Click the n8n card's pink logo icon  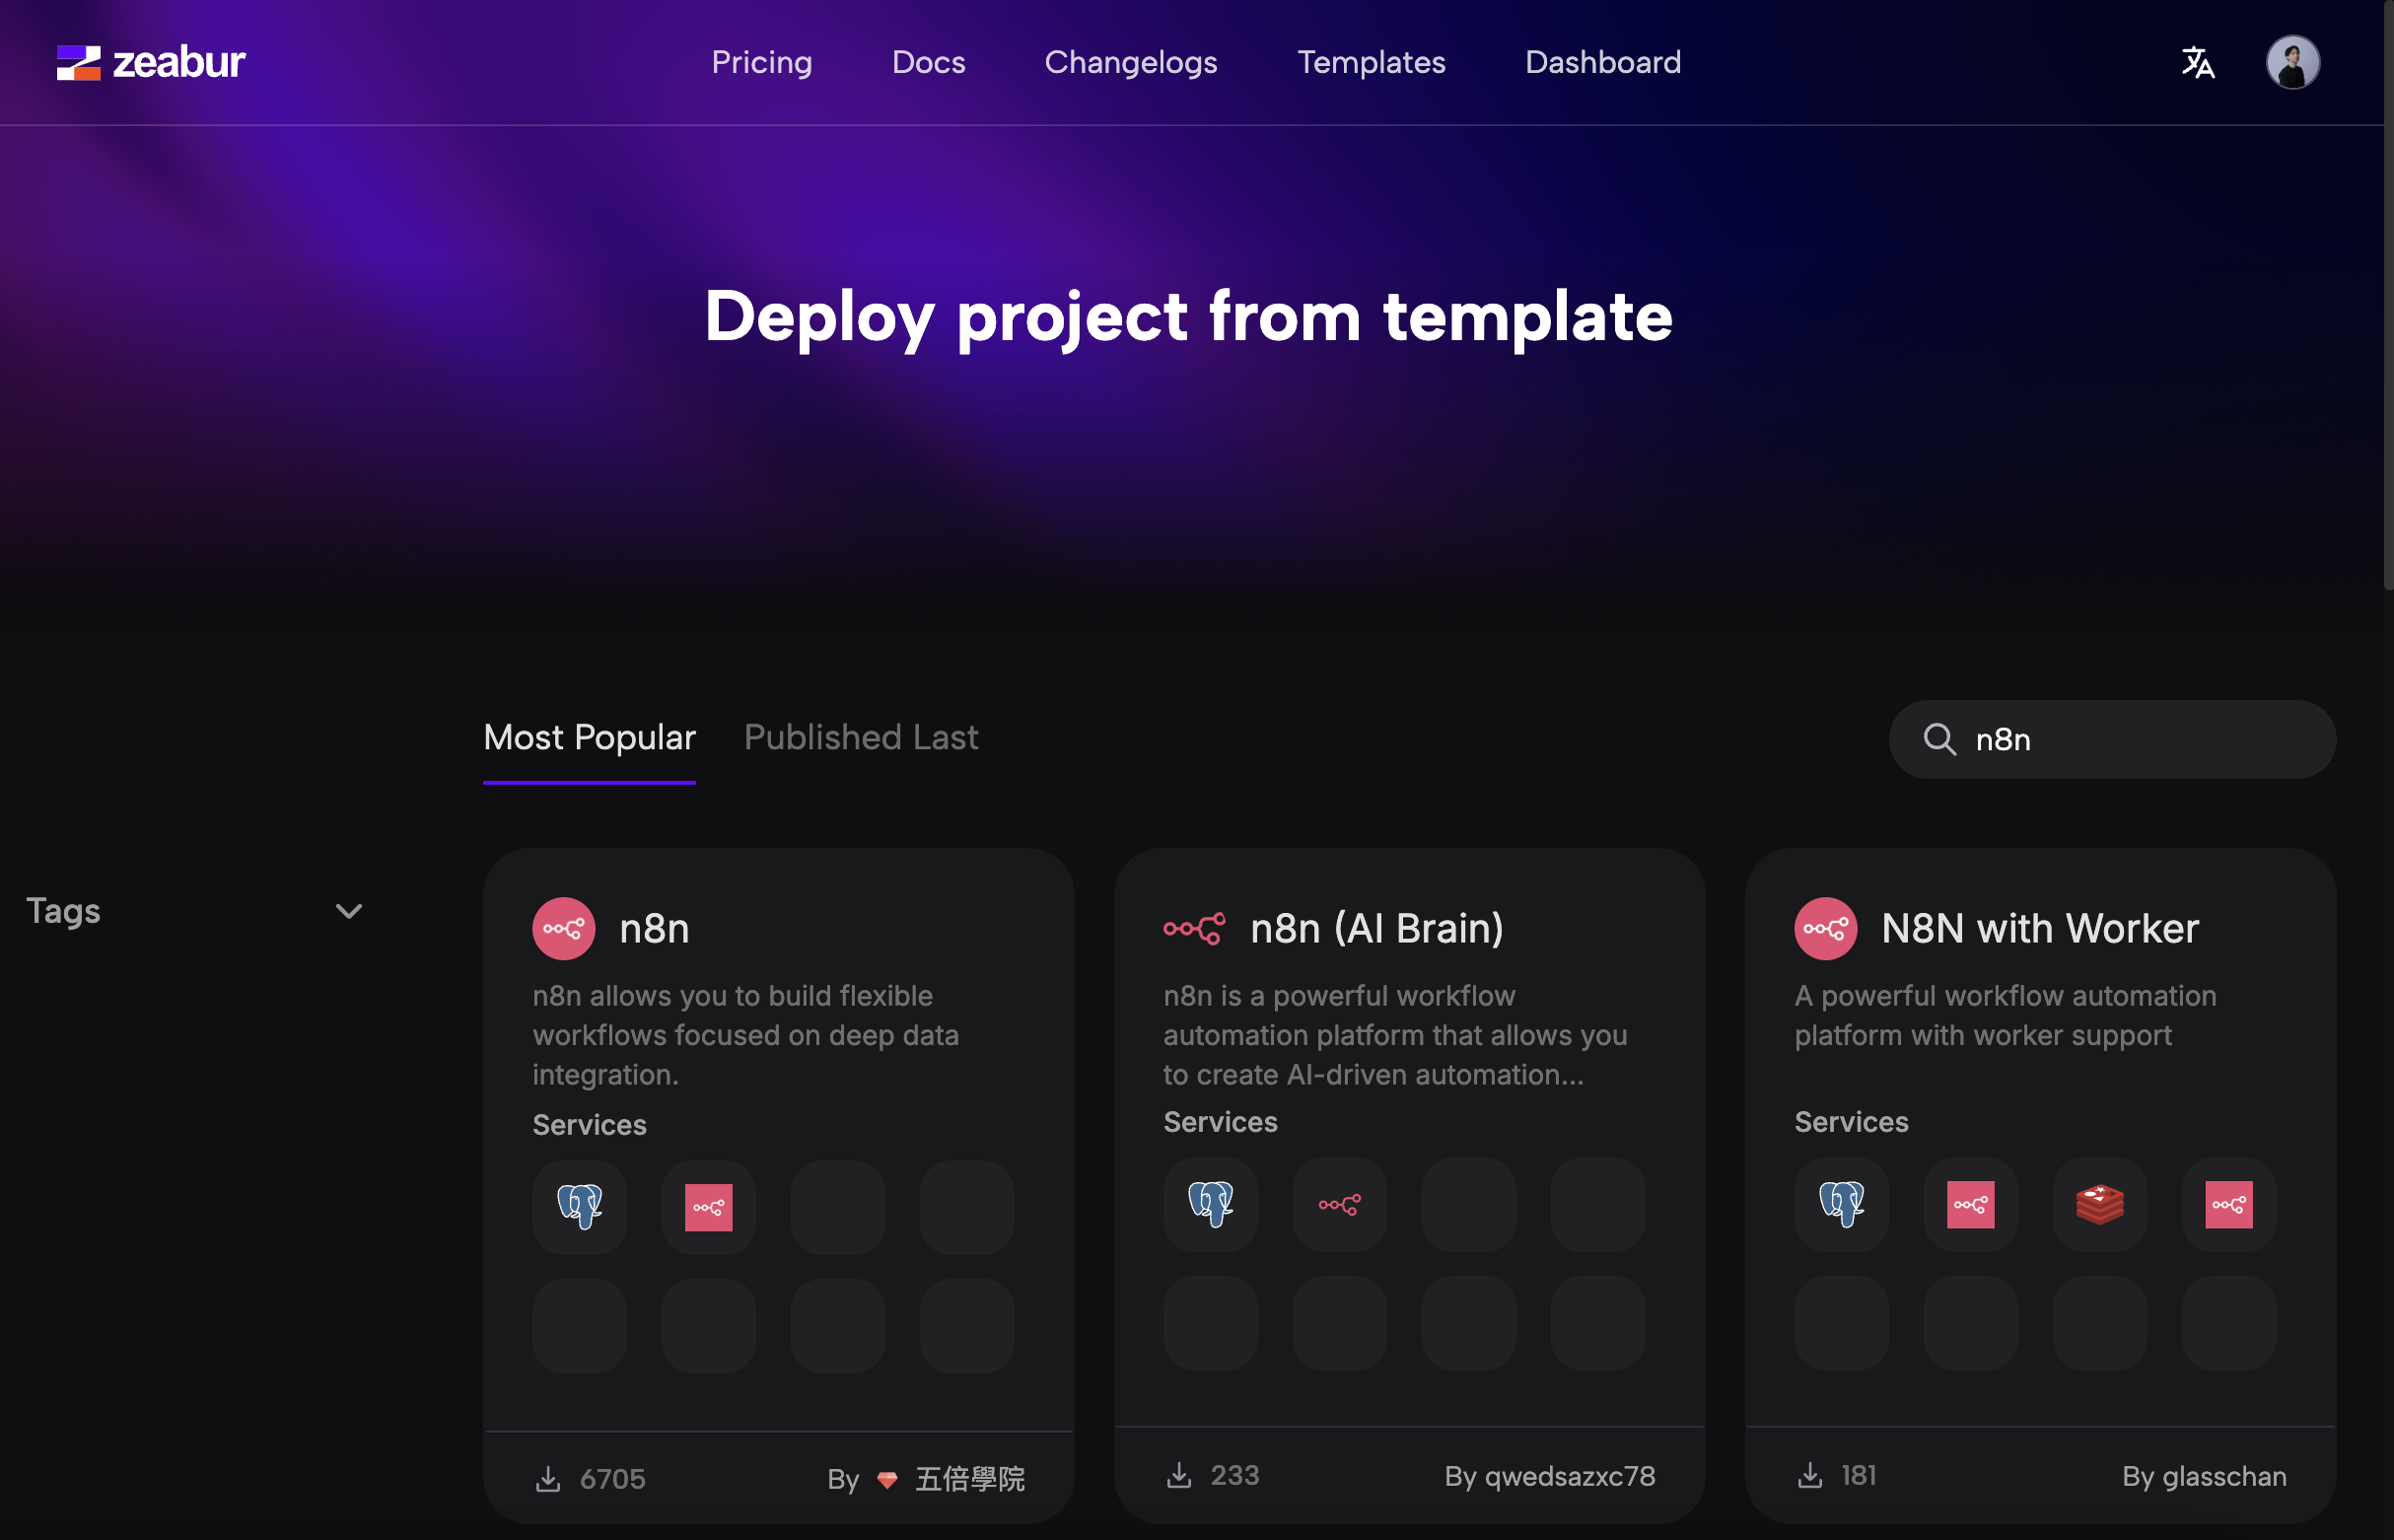(563, 928)
